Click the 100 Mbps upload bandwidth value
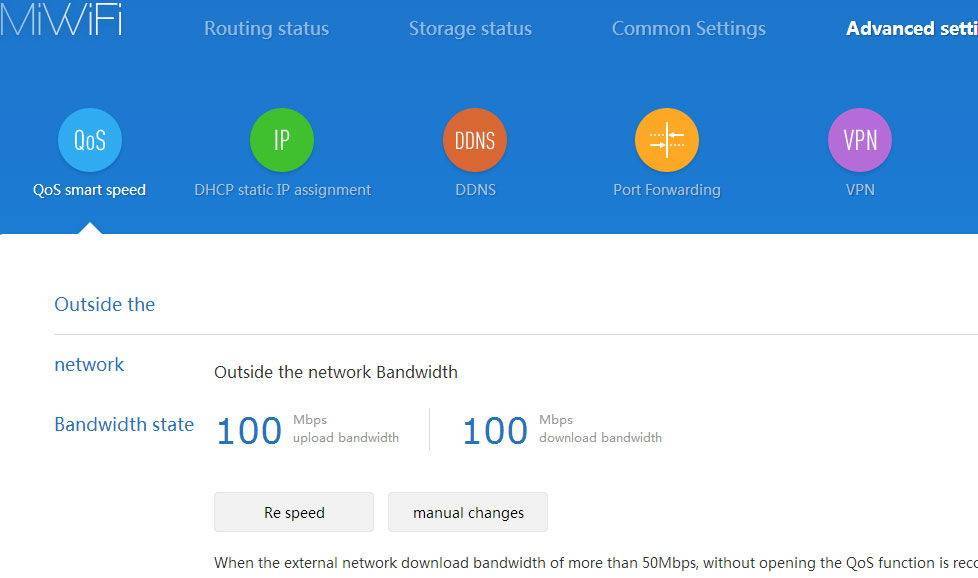Screen dimensions: 978x578 tap(249, 431)
